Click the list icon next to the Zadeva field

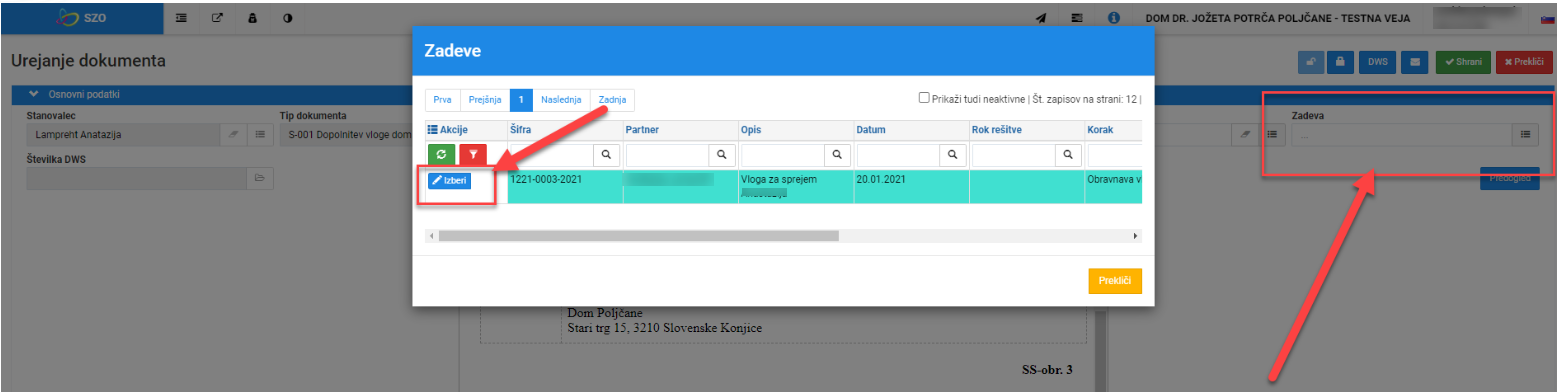[x=1526, y=133]
